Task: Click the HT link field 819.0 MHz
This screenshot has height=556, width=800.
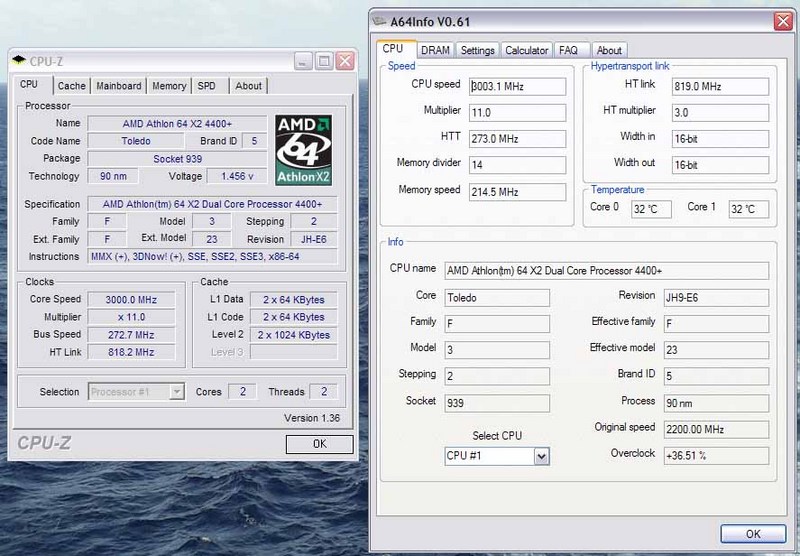Action: click(720, 86)
